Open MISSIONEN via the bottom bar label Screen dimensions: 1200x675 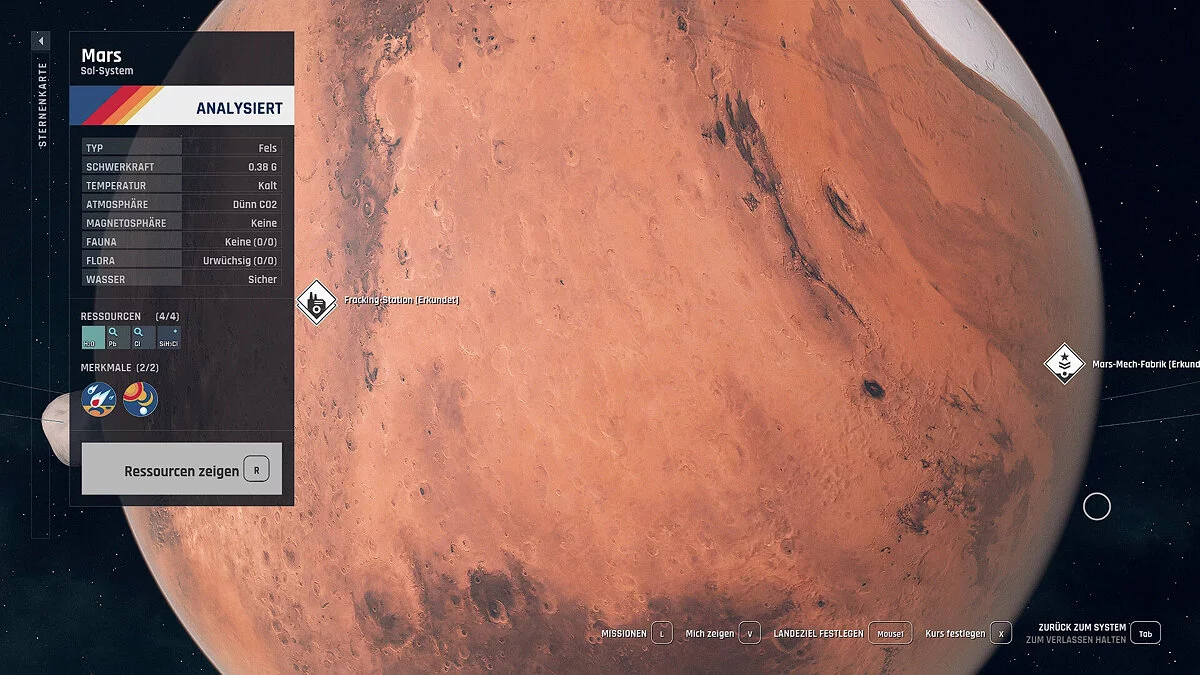point(624,634)
